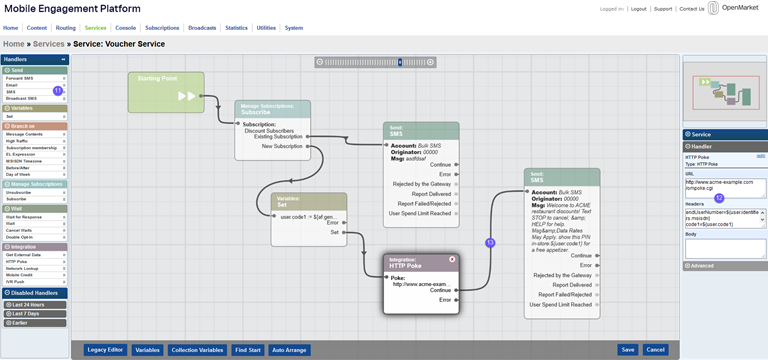This screenshot has height=360, width=768.
Task: Collapse the Integration handlers group
Action: point(7,247)
